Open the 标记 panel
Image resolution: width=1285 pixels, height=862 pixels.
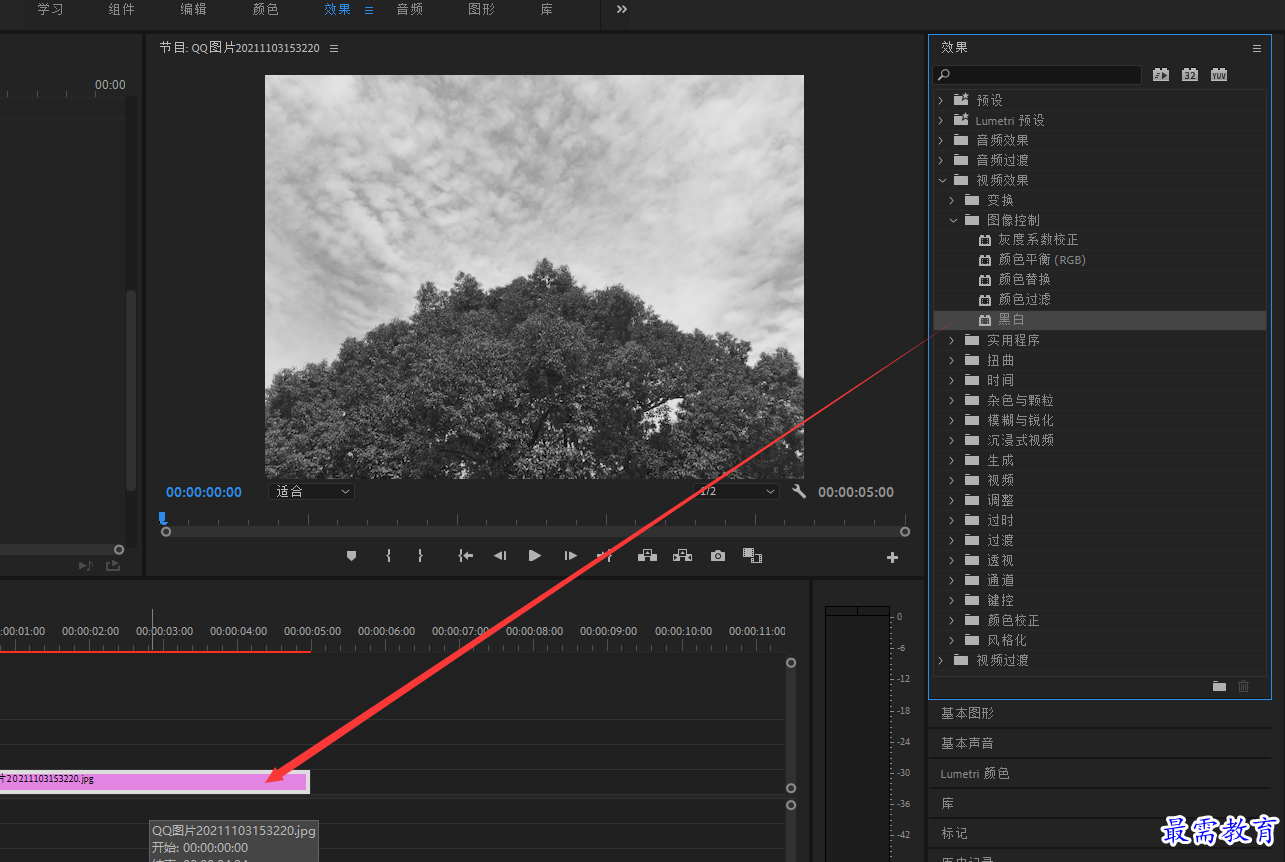click(x=955, y=833)
